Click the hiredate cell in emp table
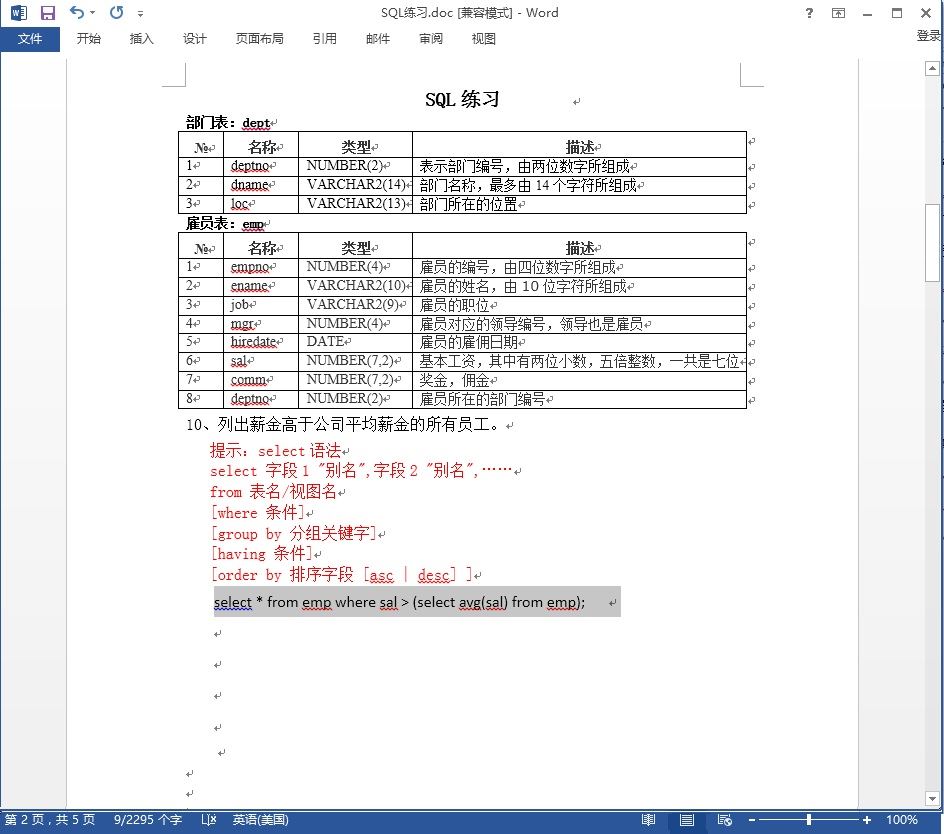Screen dimensions: 944x834 [x=261, y=342]
